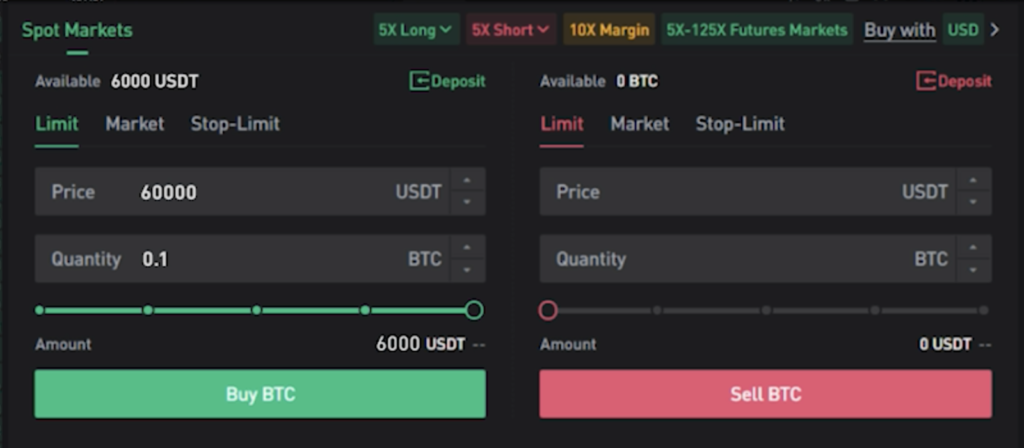The height and width of the screenshot is (448, 1024).
Task: Increase buy price with up arrow
Action: point(468,180)
